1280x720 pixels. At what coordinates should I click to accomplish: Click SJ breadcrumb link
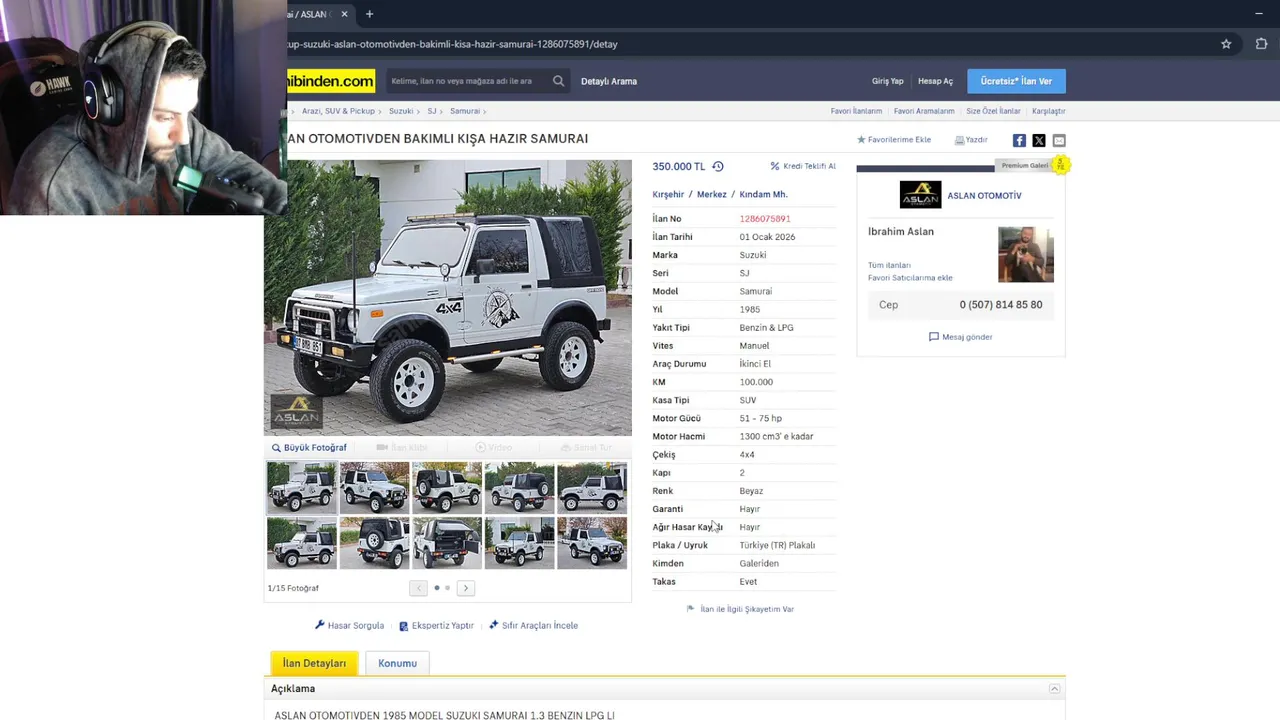point(432,111)
